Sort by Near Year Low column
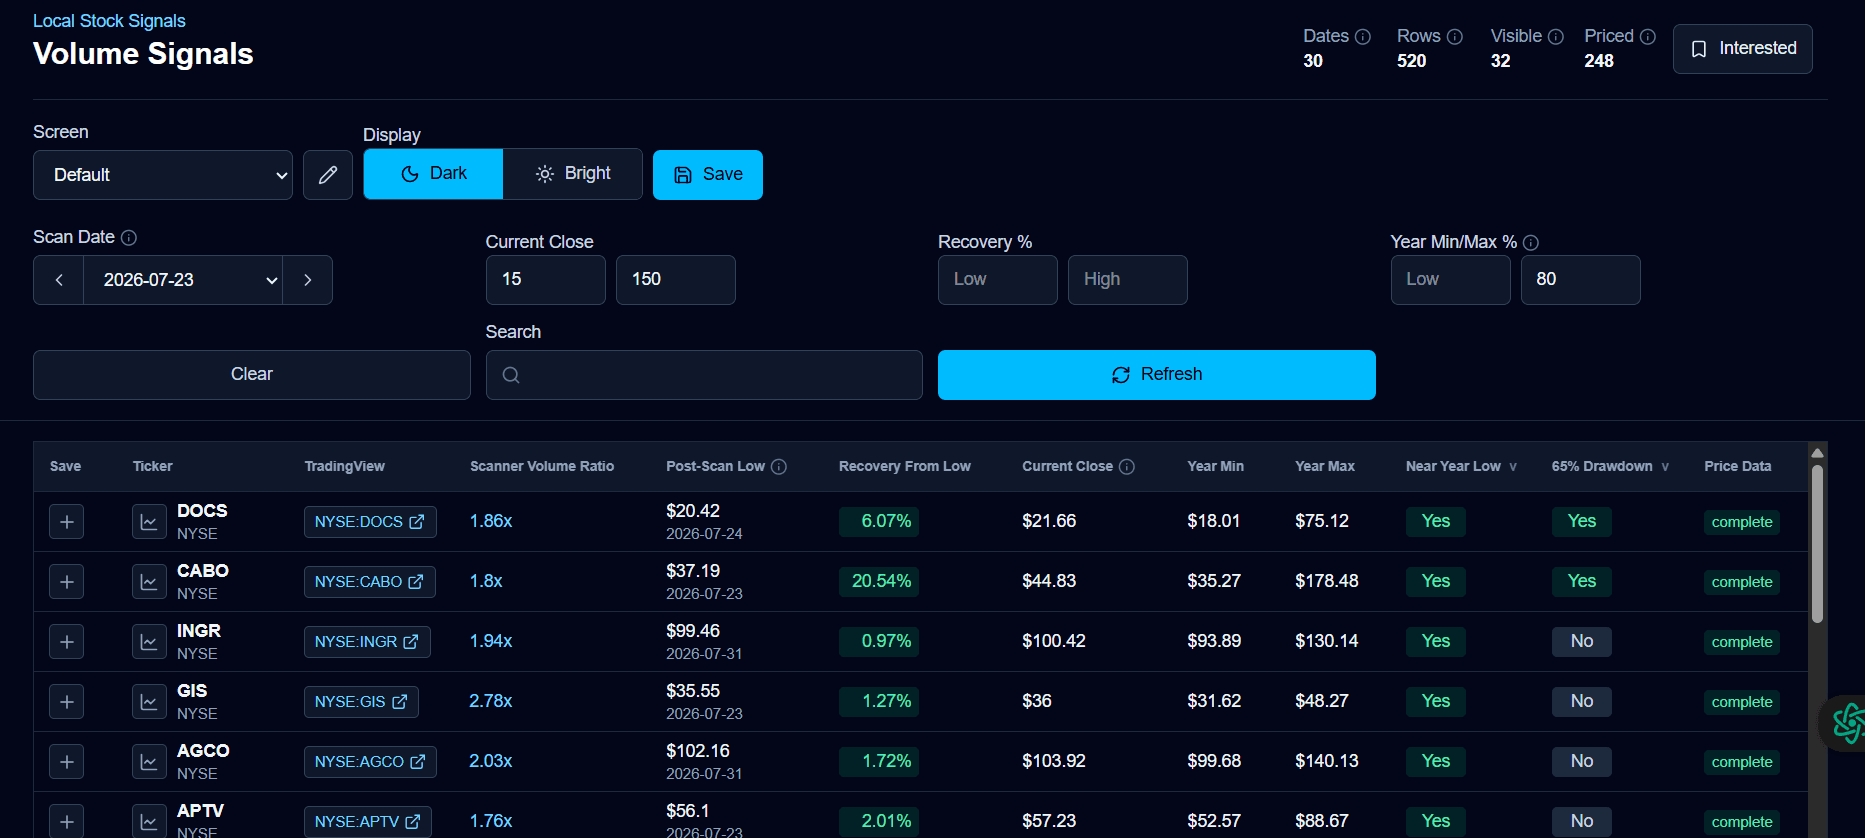The height and width of the screenshot is (838, 1865). coord(1461,467)
